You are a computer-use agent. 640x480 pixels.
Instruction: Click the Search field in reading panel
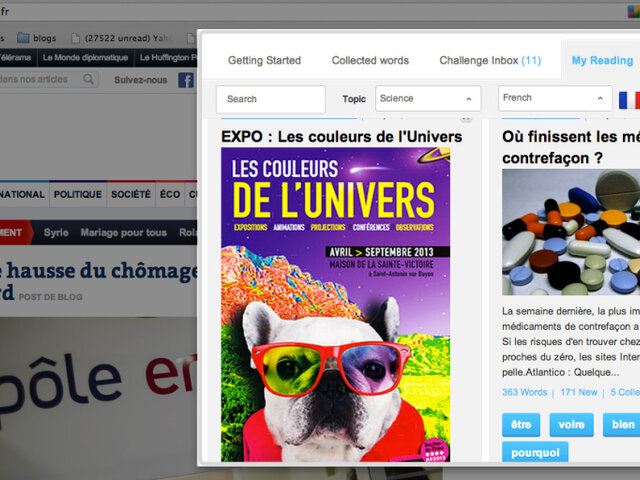coord(271,99)
